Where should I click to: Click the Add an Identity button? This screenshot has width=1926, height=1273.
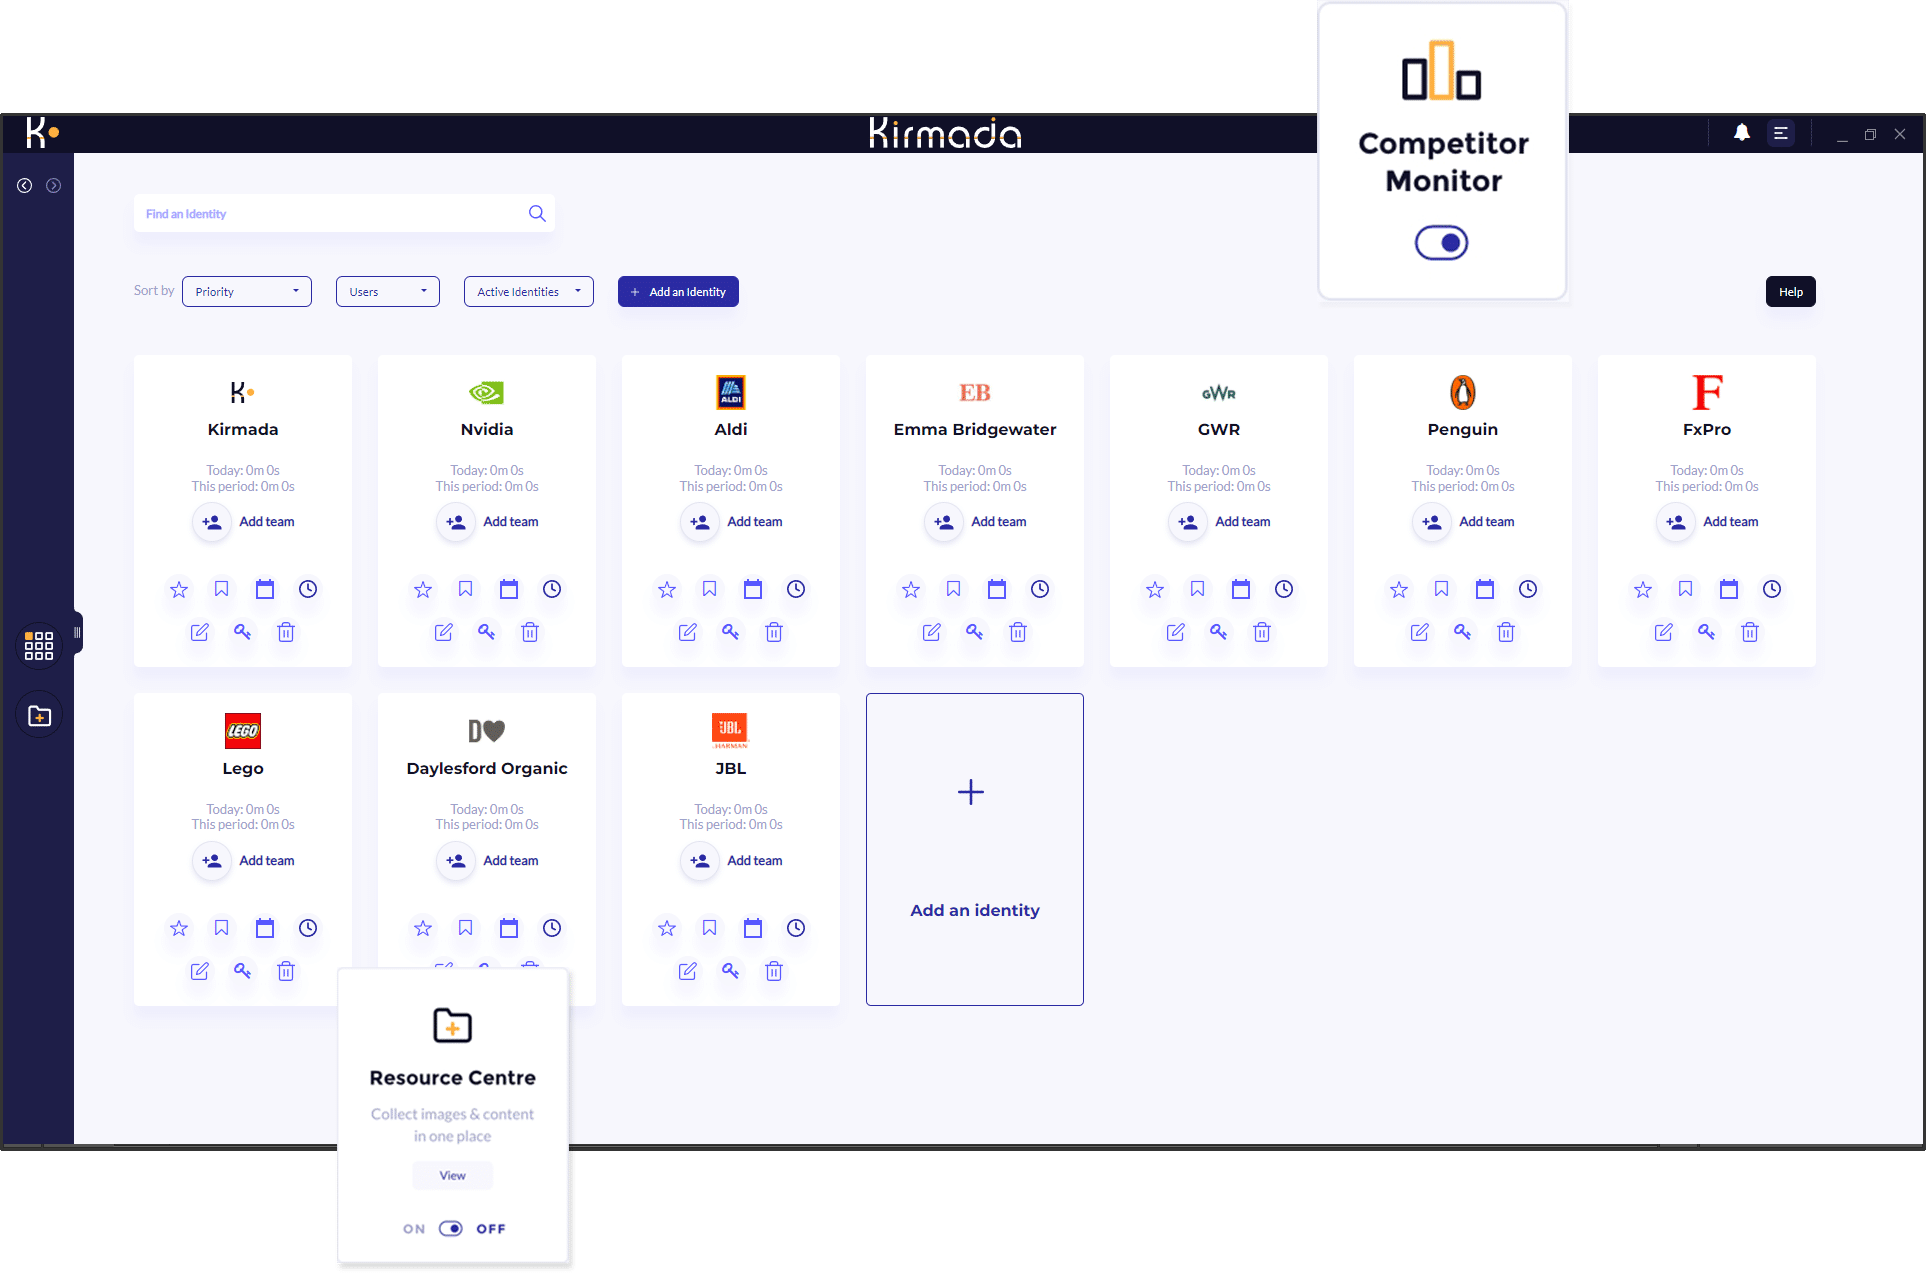tap(678, 292)
